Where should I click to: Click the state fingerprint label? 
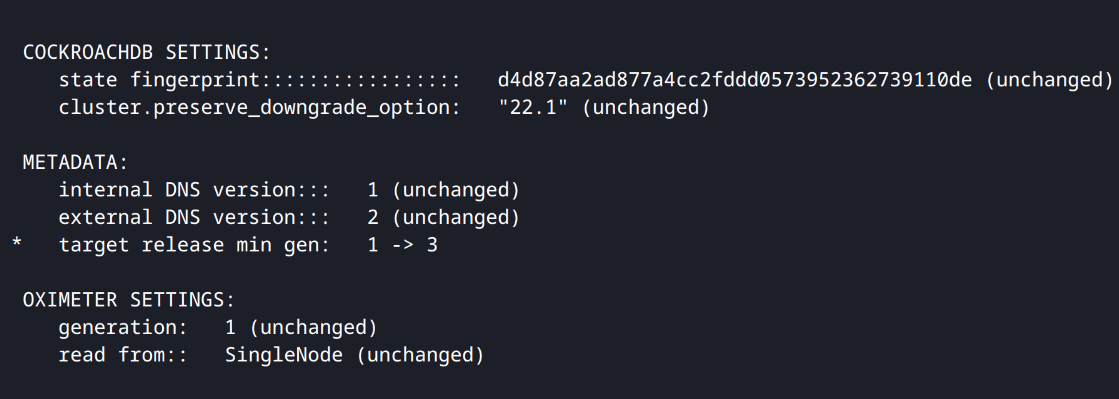tap(161, 80)
